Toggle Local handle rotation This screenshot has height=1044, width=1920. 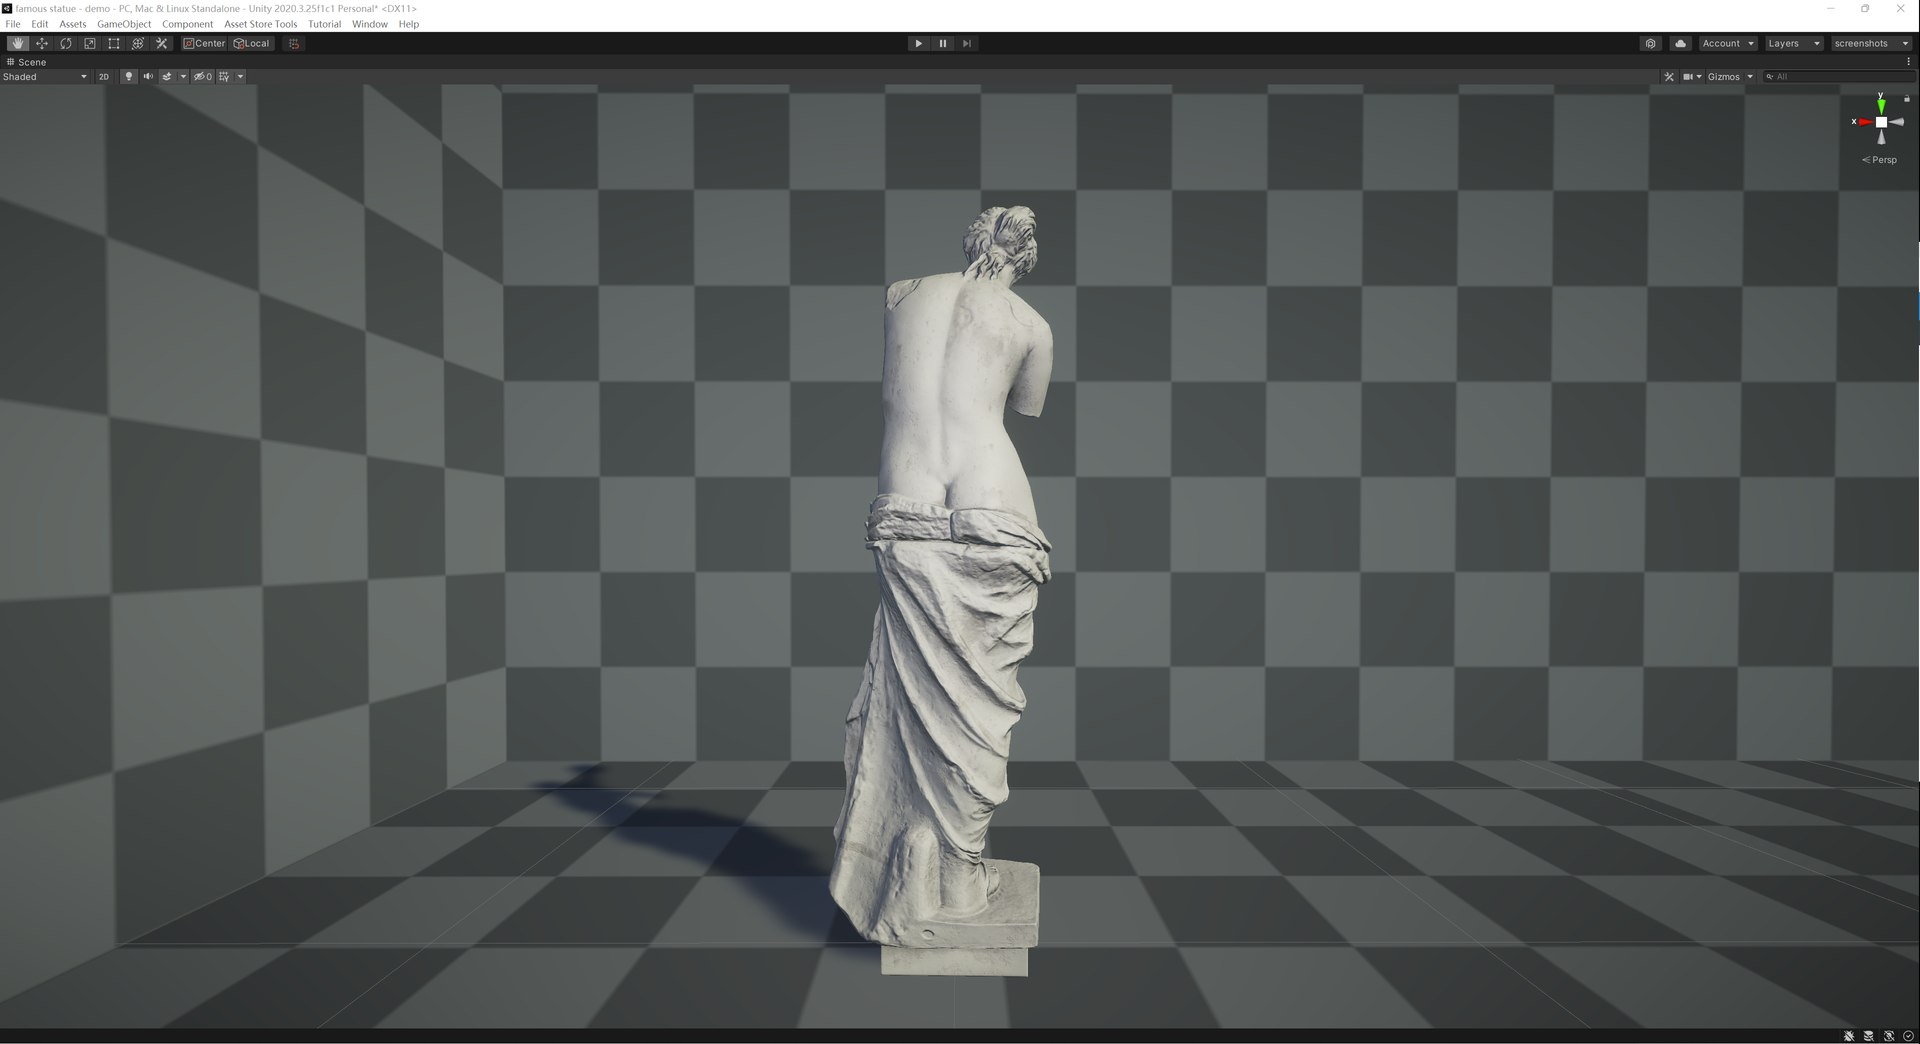(252, 43)
